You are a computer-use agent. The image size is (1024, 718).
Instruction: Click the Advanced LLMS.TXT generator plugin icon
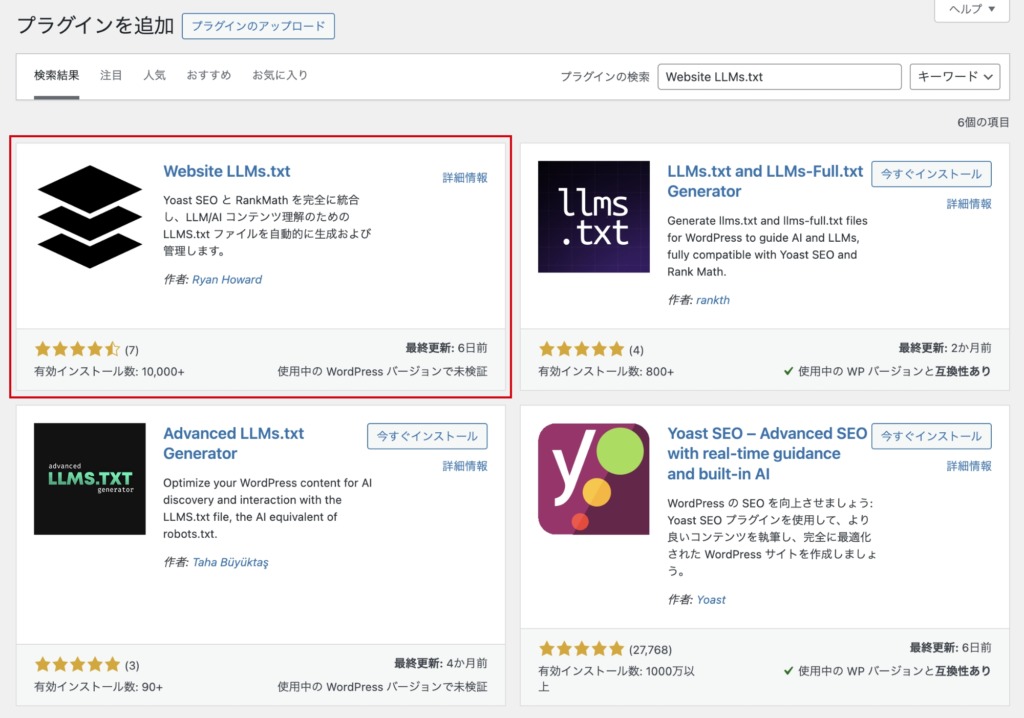tap(89, 478)
